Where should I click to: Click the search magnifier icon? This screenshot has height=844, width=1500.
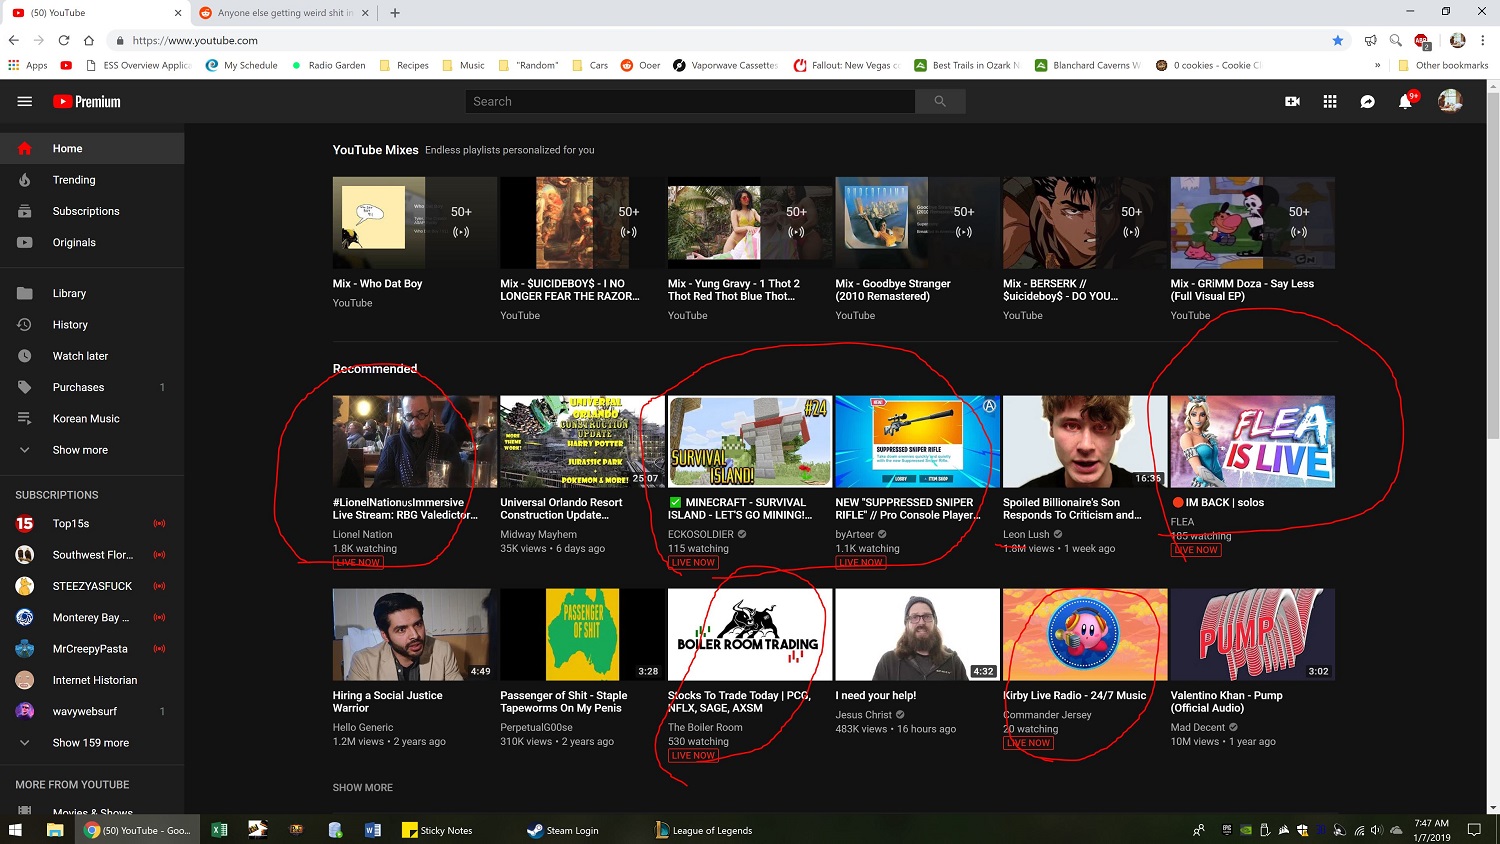pyautogui.click(x=939, y=101)
